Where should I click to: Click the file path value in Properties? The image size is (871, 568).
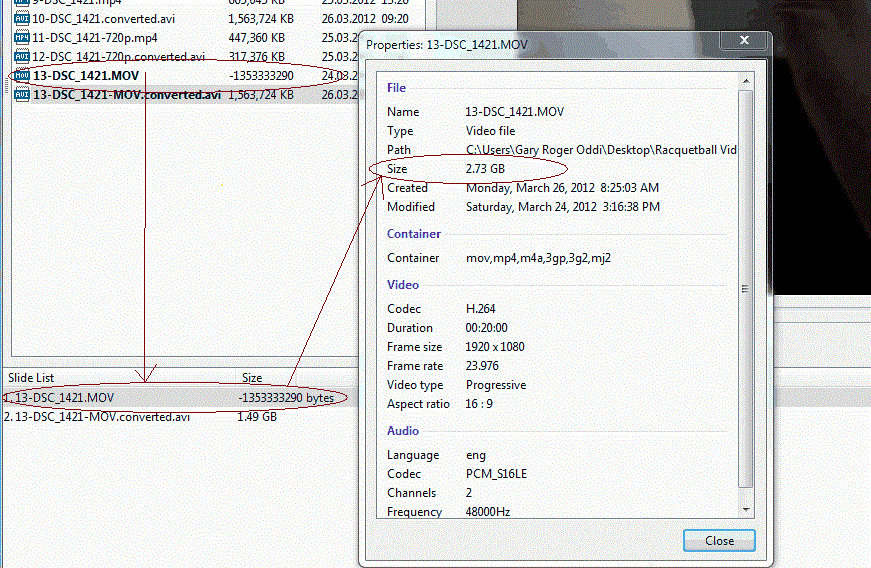pyautogui.click(x=602, y=150)
